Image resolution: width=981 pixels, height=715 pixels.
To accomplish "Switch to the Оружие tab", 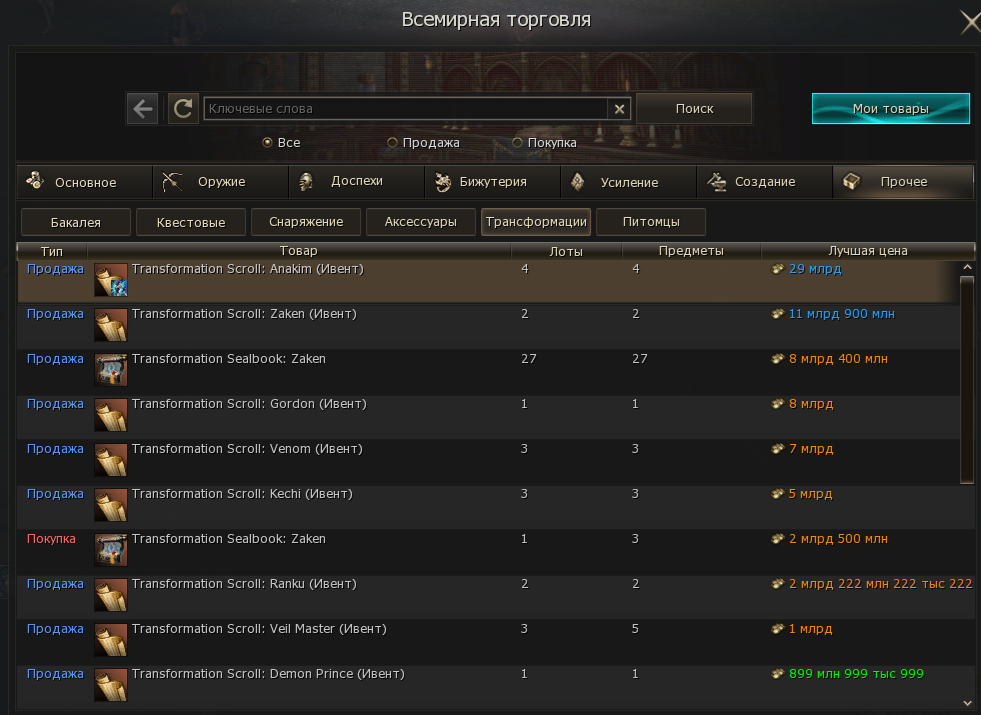I will click(x=221, y=182).
